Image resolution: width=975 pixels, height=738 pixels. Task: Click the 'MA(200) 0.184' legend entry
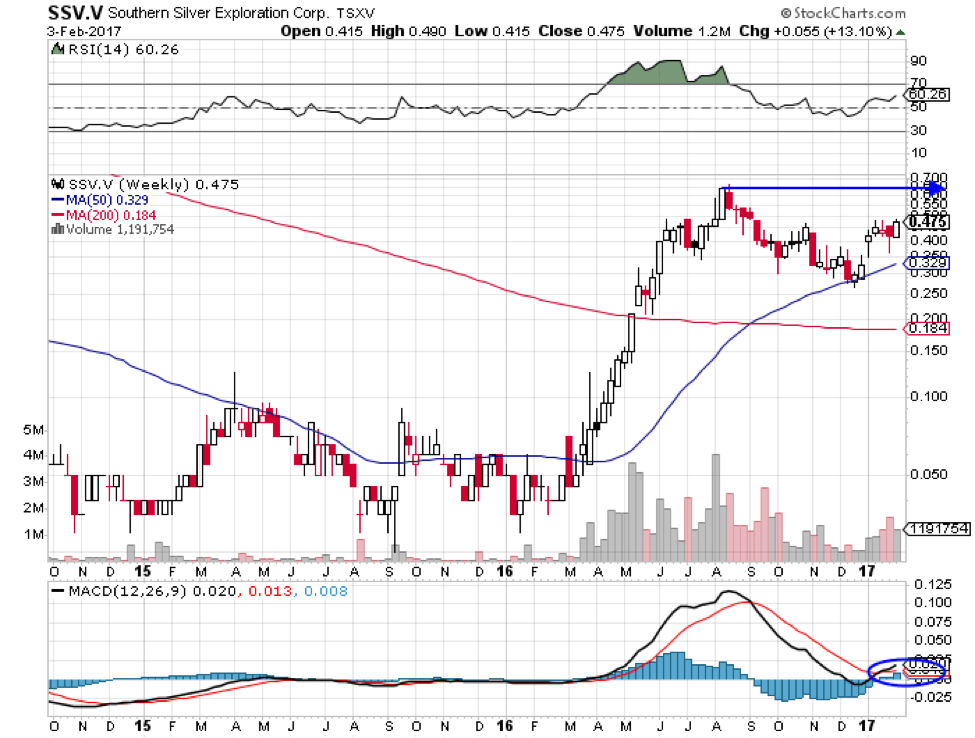click(111, 215)
